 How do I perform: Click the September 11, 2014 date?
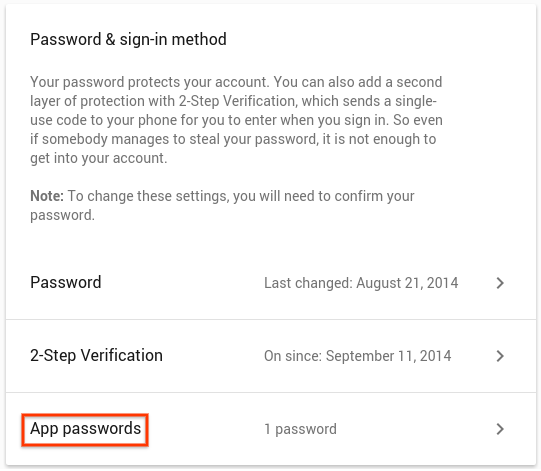388,356
